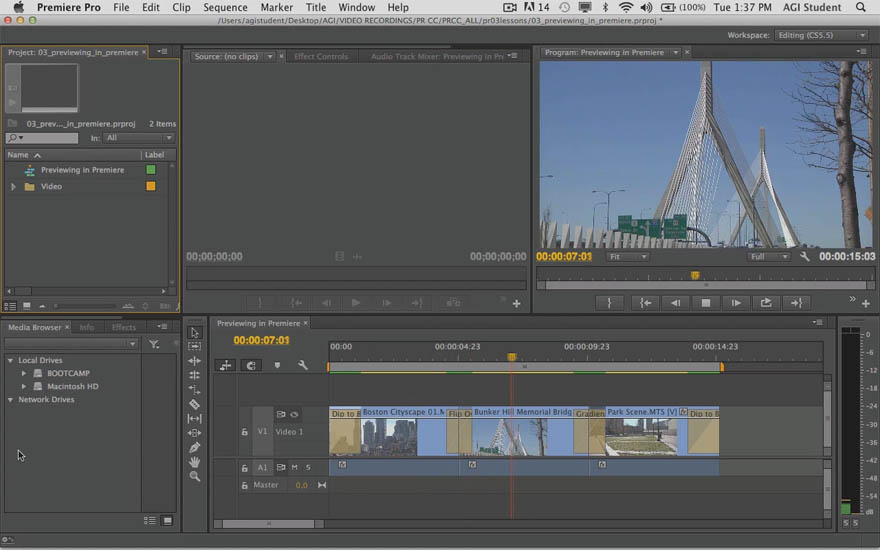The width and height of the screenshot is (880, 550).
Task: Collapse the Local Drives group
Action: tap(10, 360)
